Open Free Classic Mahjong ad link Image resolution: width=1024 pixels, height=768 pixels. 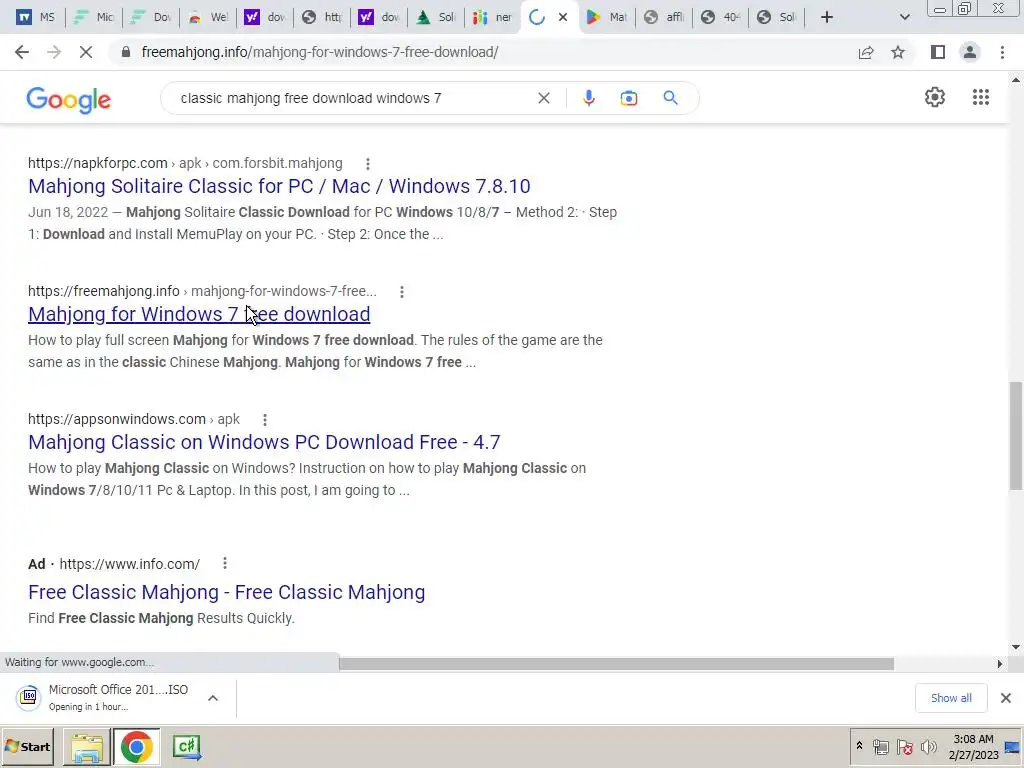[x=227, y=592]
